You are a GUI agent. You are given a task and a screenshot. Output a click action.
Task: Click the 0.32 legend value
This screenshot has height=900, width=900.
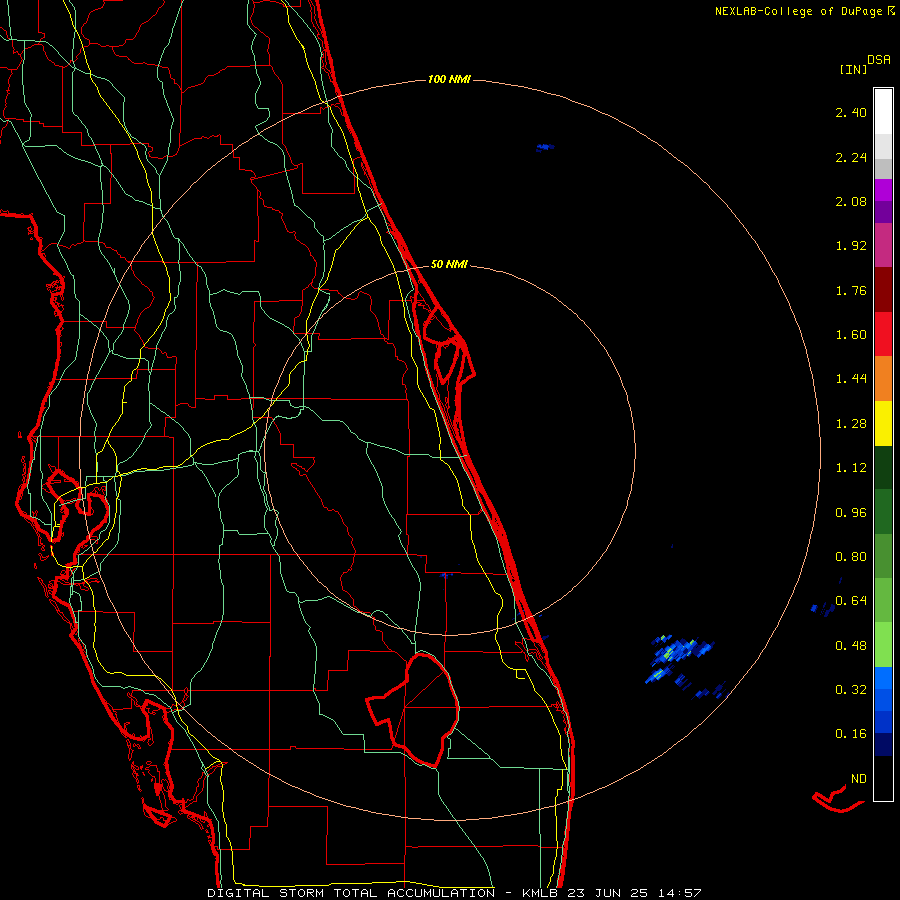pos(851,690)
